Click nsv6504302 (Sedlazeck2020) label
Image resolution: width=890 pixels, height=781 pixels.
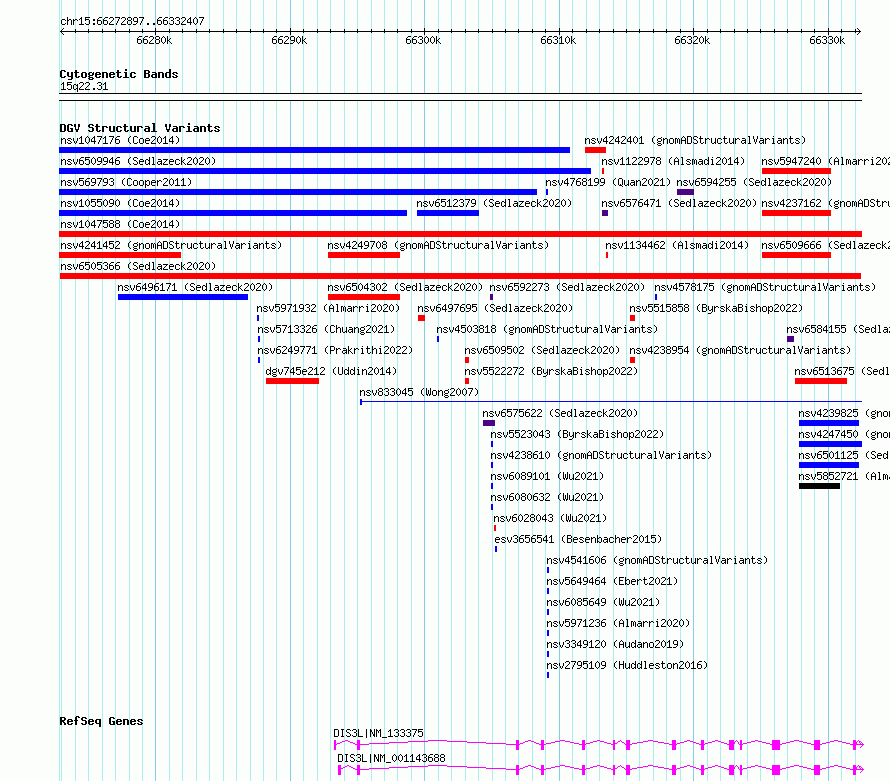point(405,287)
